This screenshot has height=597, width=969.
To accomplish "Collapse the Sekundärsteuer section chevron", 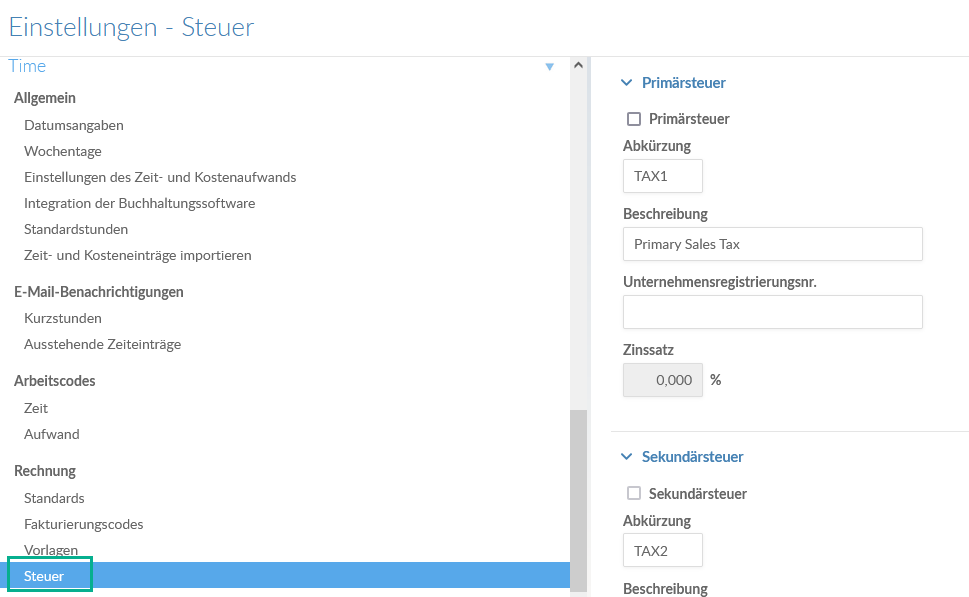I will click(627, 457).
